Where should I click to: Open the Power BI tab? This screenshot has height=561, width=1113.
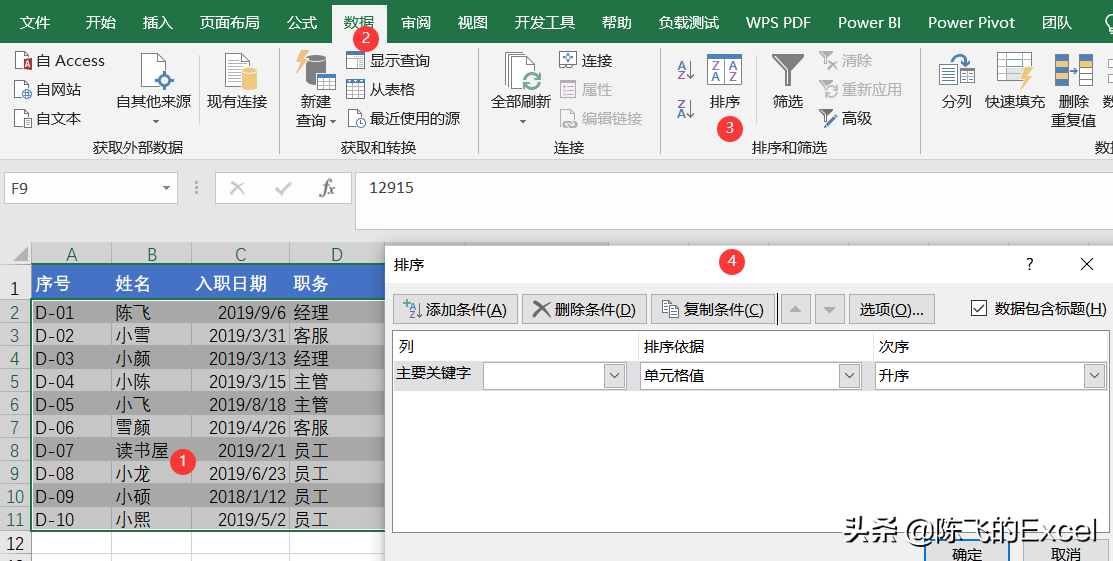click(x=870, y=23)
